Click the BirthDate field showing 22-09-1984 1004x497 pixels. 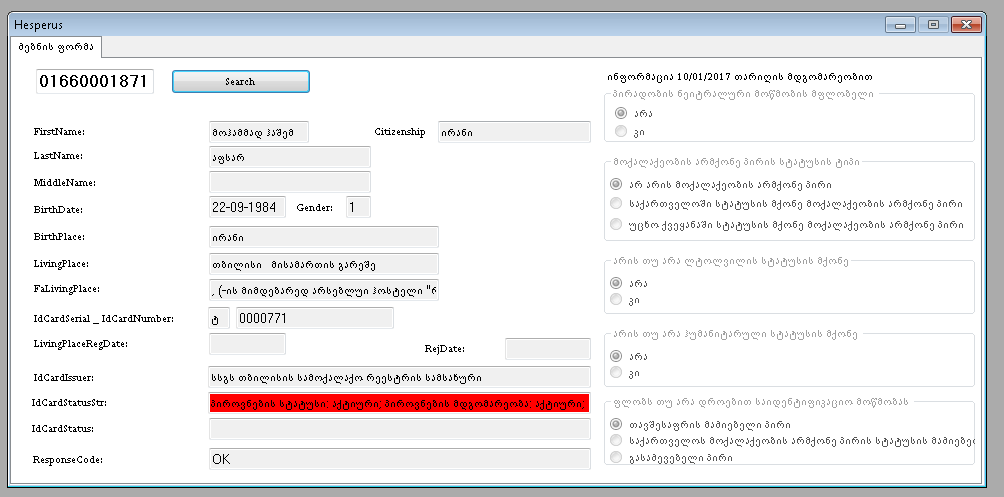[247, 208]
